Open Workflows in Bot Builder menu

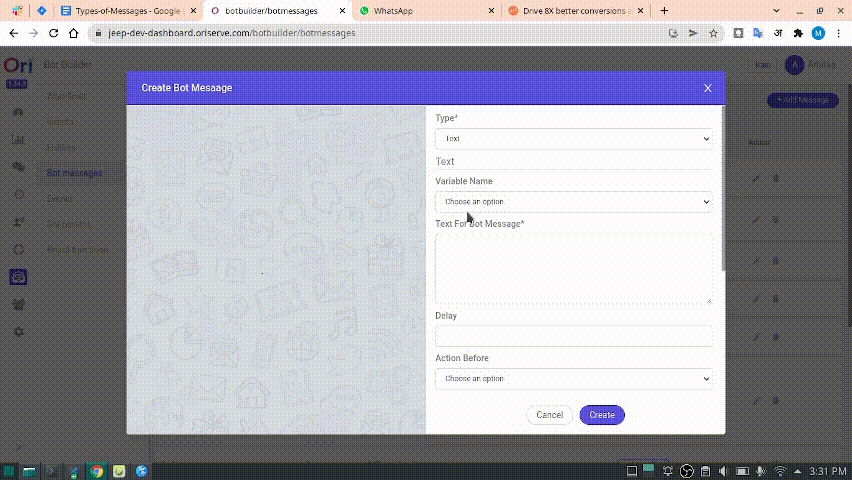point(67,96)
